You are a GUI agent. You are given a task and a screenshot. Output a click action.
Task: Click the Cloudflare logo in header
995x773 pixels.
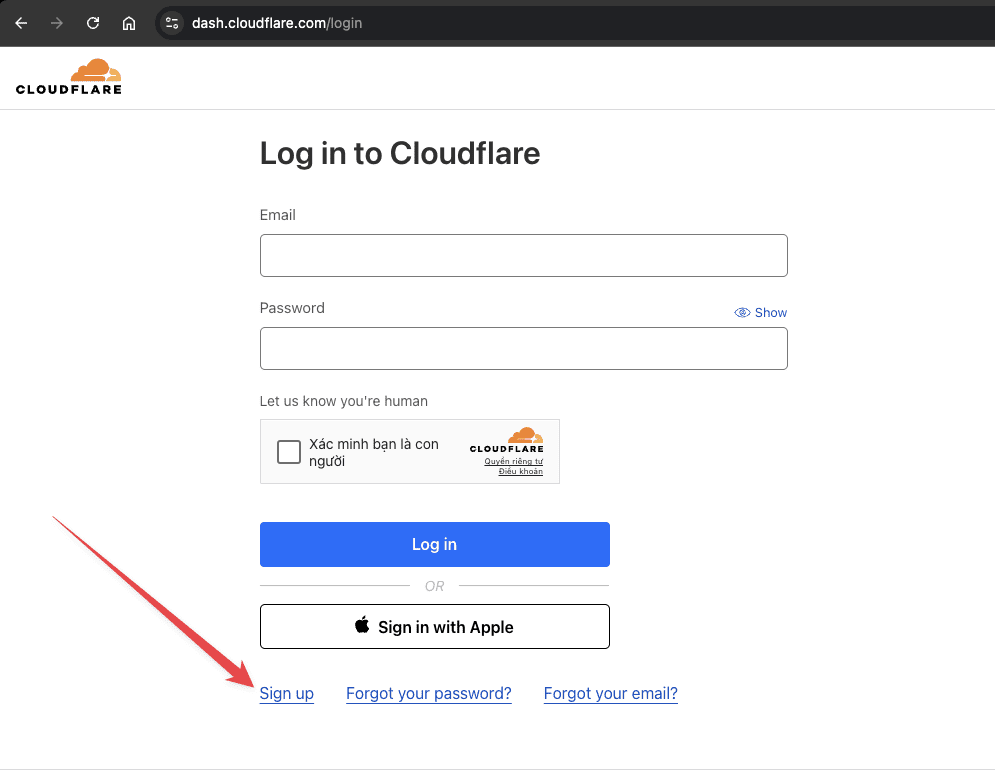(x=69, y=77)
